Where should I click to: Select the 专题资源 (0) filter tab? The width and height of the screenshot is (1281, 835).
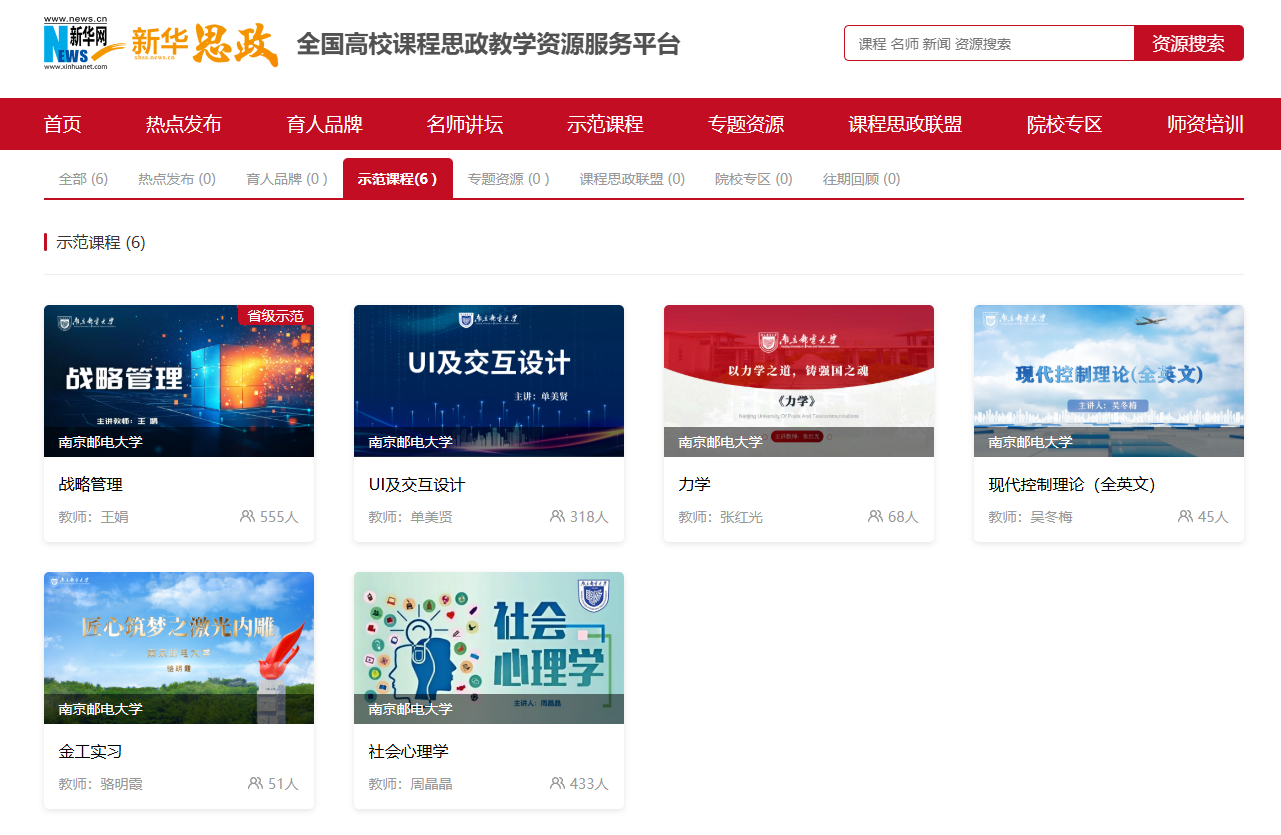click(x=508, y=179)
